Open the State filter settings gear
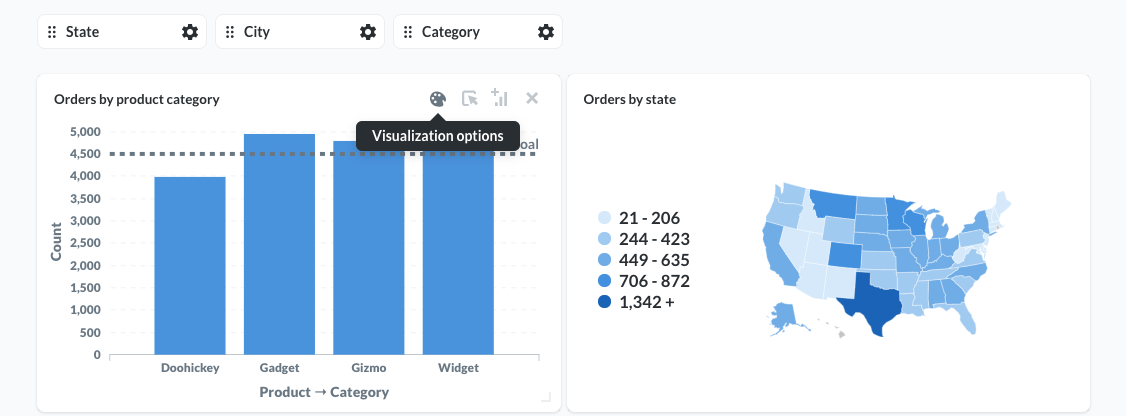The image size is (1126, 416). click(x=190, y=32)
